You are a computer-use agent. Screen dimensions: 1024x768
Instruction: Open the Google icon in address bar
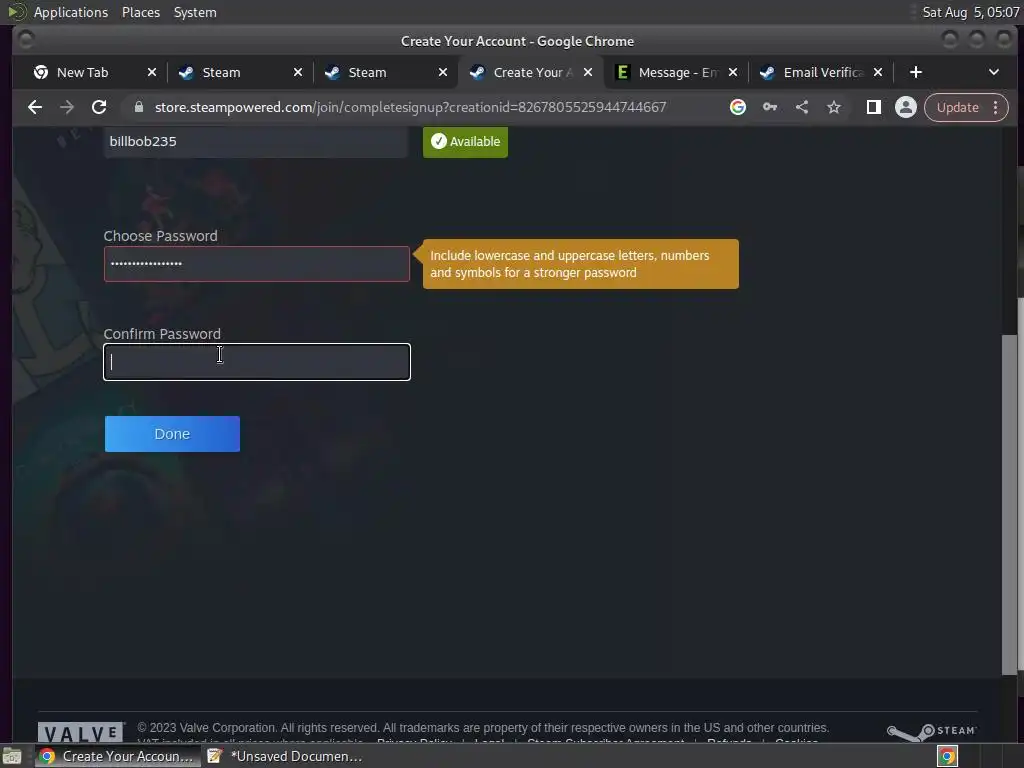pyautogui.click(x=738, y=107)
